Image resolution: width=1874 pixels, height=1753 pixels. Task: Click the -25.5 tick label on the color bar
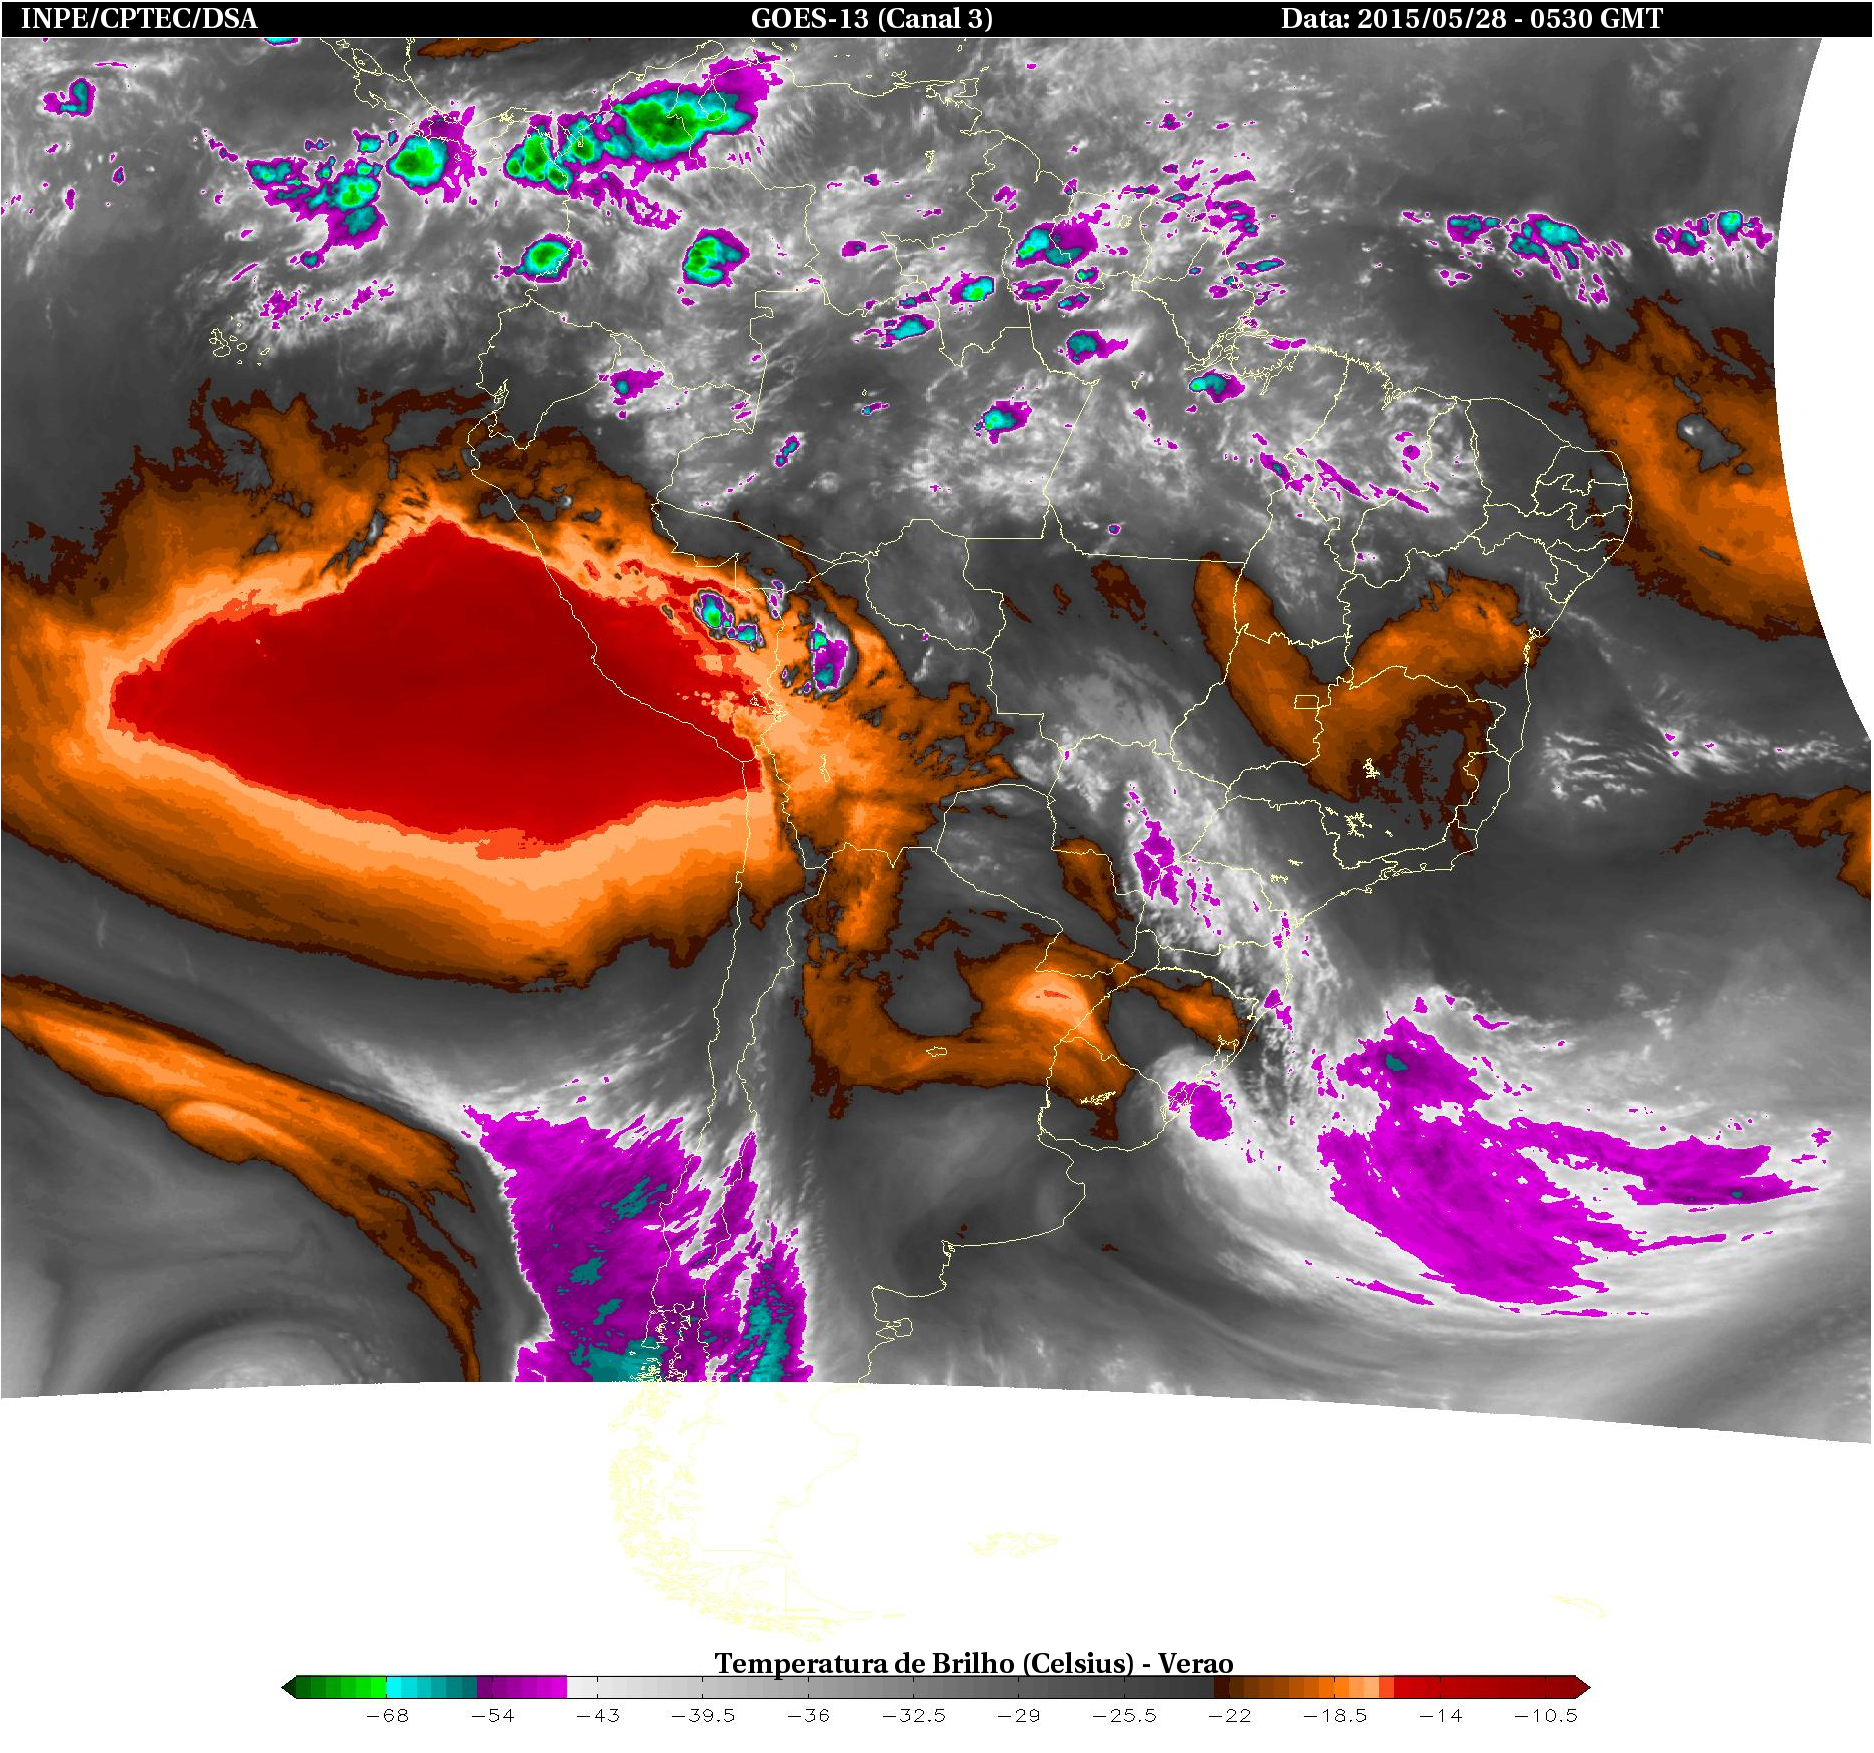(x=1124, y=1716)
